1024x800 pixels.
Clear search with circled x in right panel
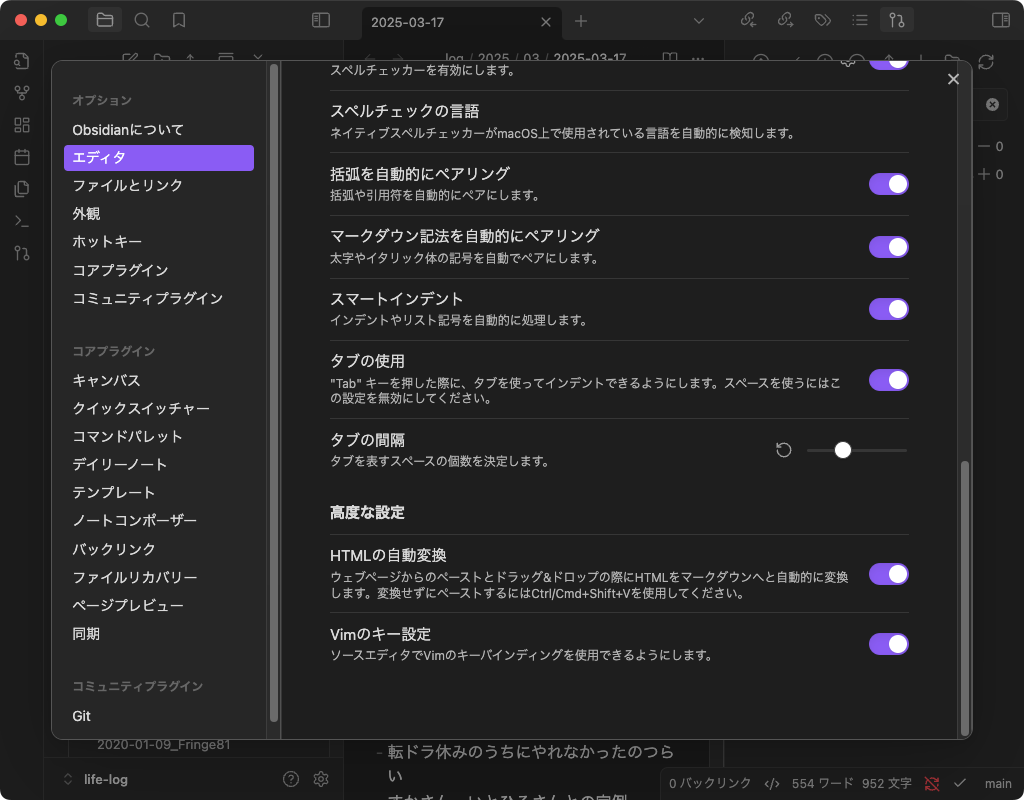tap(992, 104)
